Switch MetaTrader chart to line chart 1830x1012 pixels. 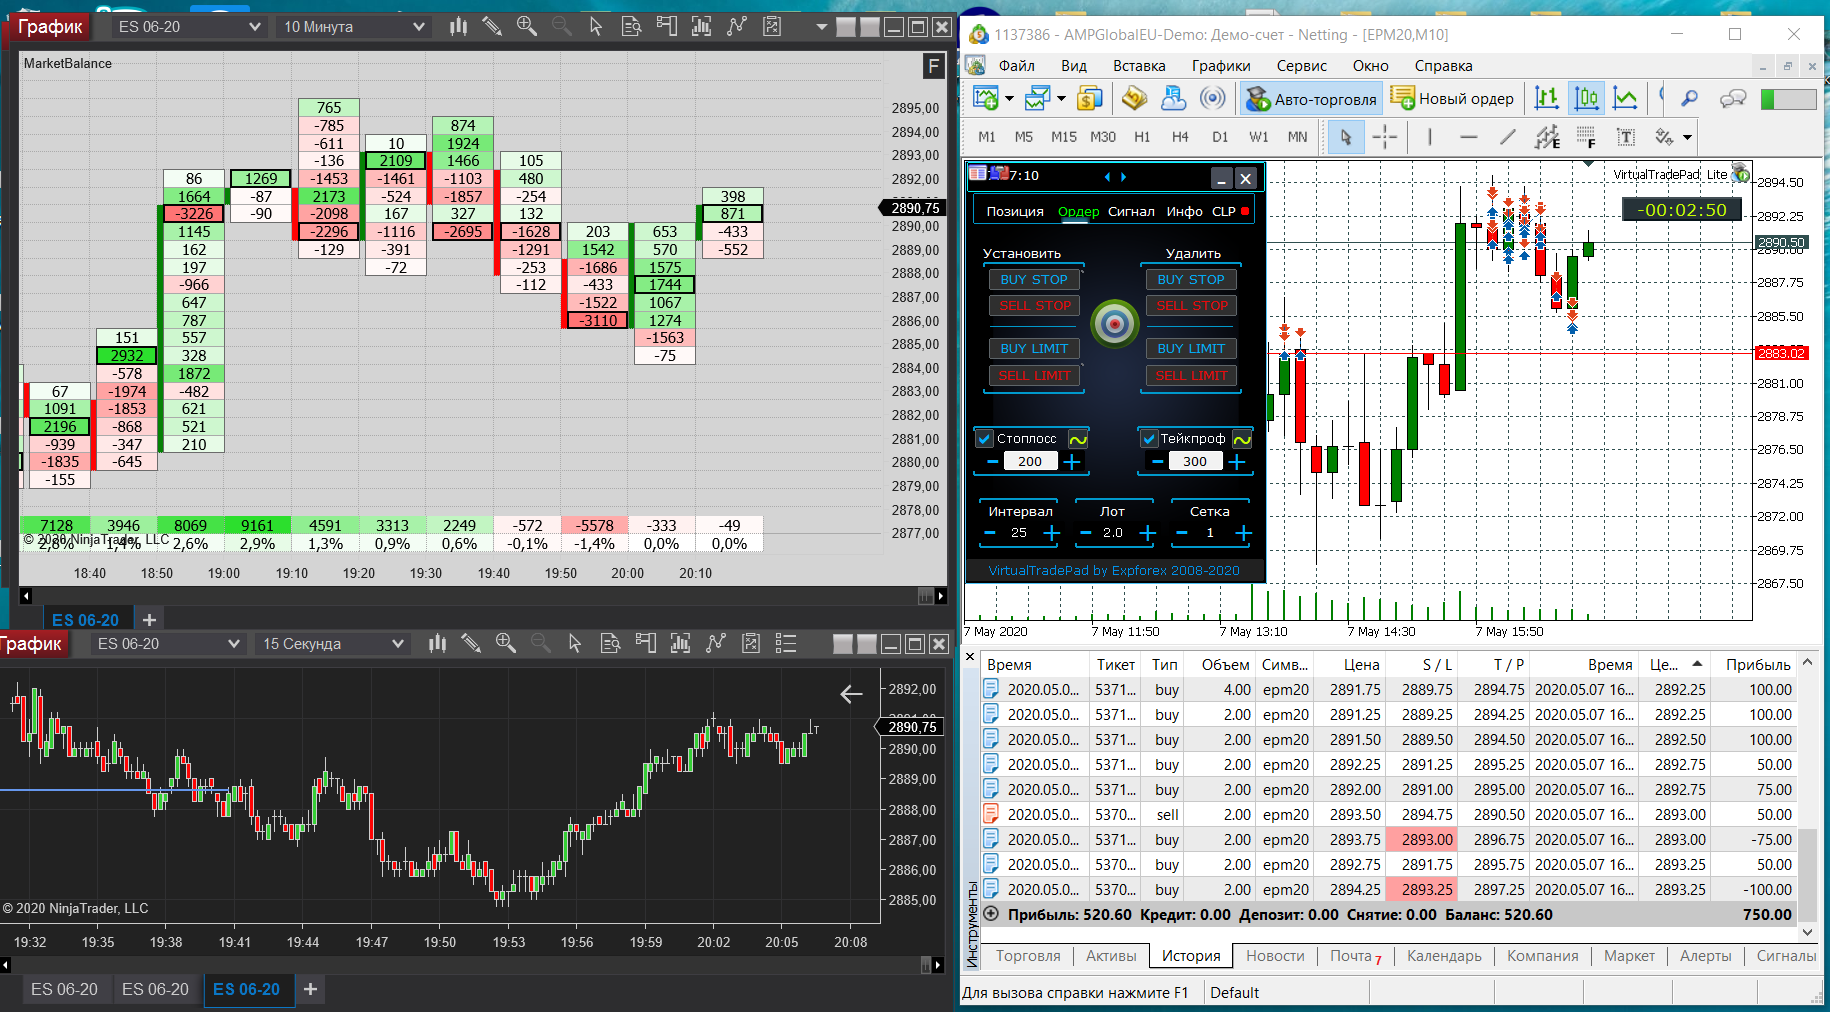pos(1626,98)
